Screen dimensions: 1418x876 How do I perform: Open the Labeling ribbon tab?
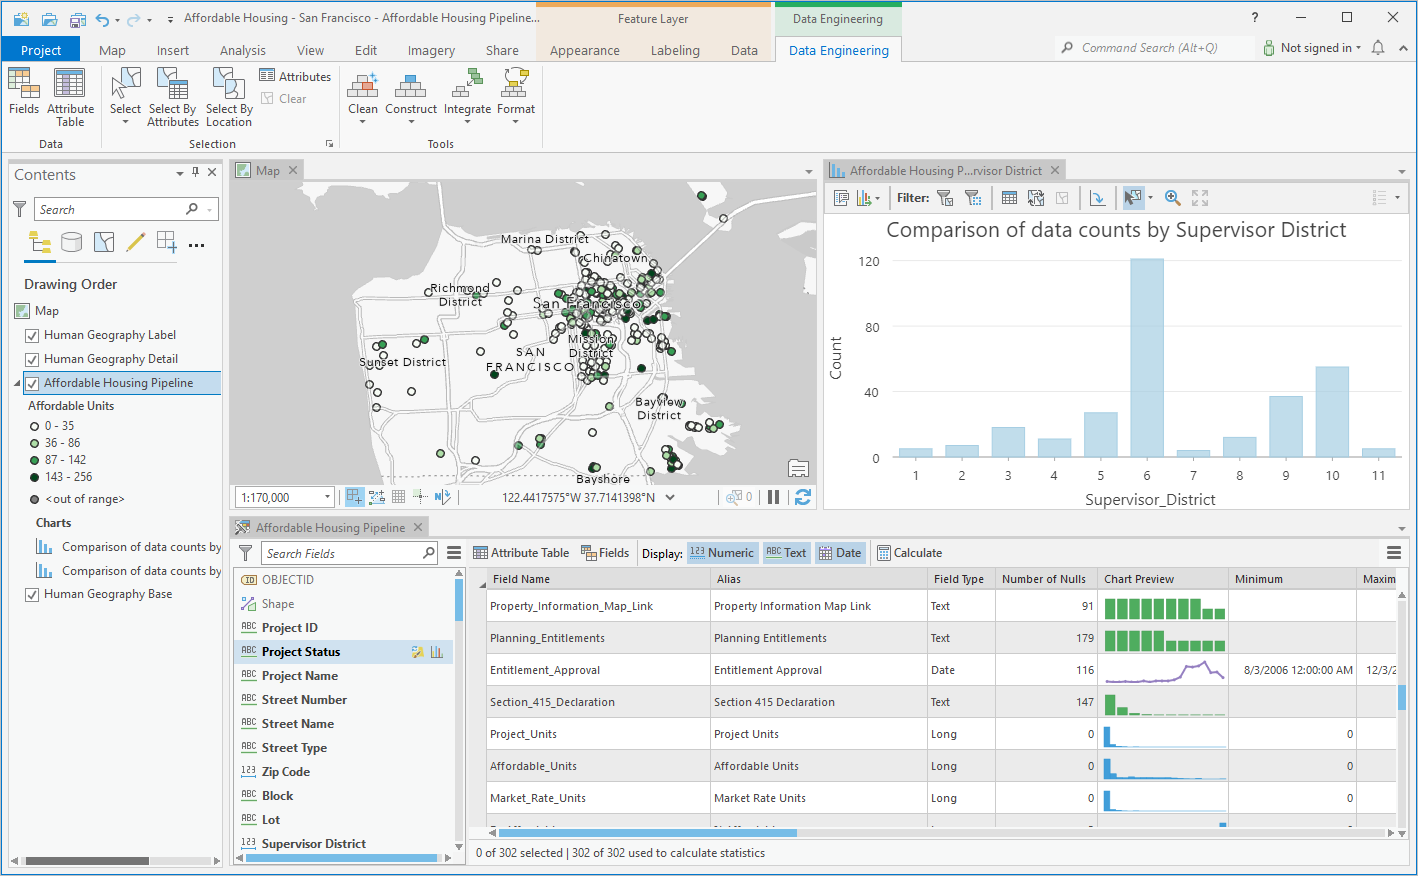coord(675,51)
